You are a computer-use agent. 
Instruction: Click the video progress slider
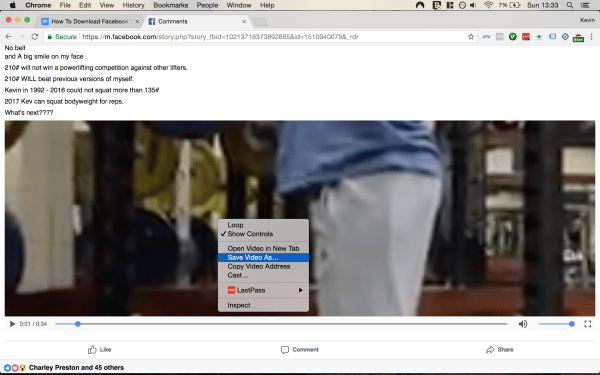coord(281,324)
